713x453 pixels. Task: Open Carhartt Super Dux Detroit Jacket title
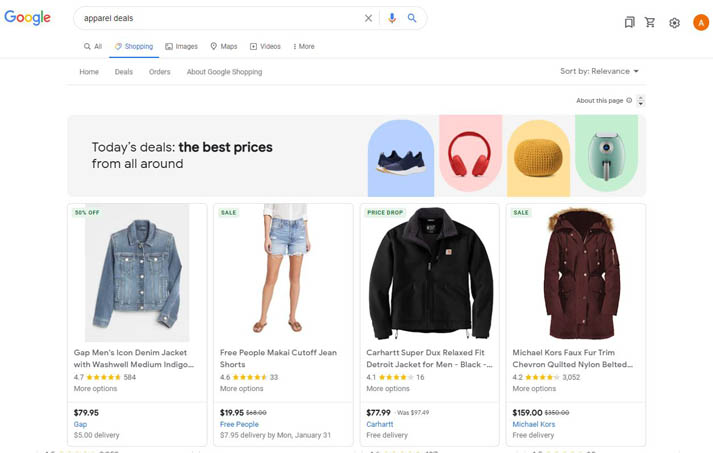click(429, 358)
